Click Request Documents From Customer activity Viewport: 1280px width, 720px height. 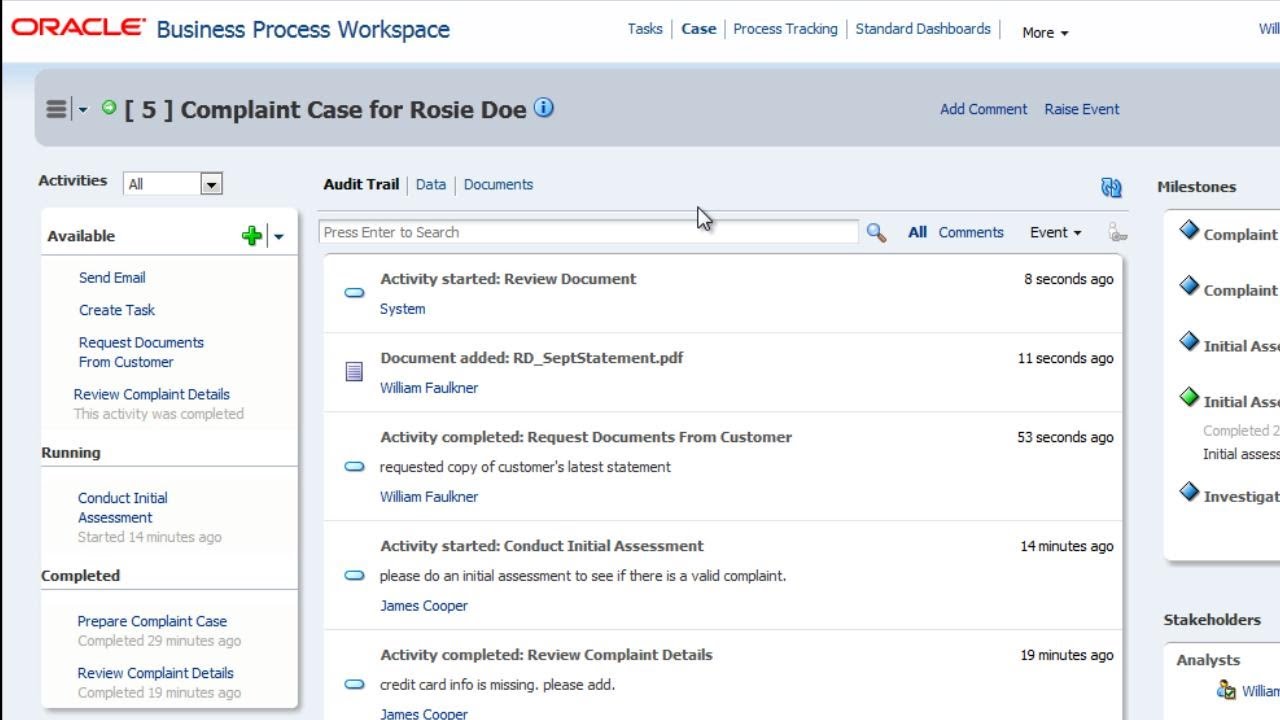point(141,352)
